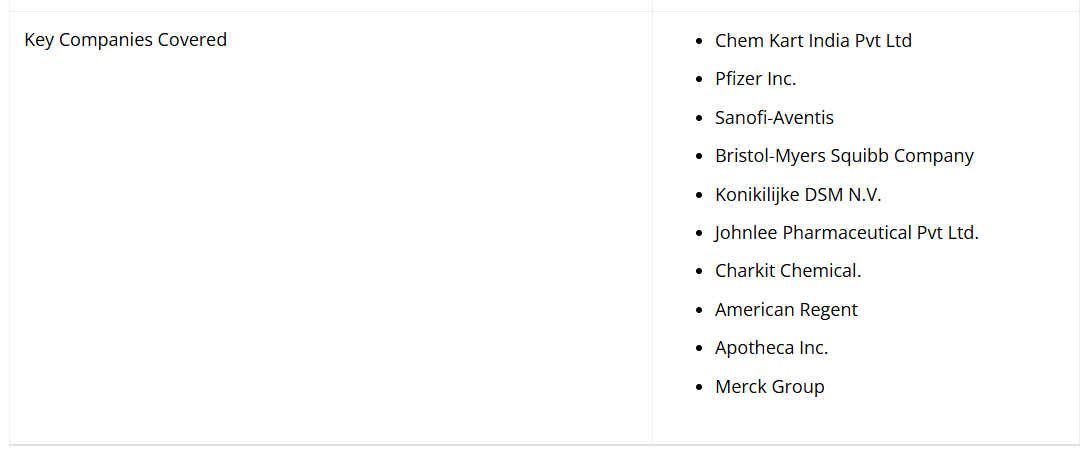Viewport: 1089px width, 453px height.
Task: Click the bullet beside Apotheca Inc.
Action: 700,349
